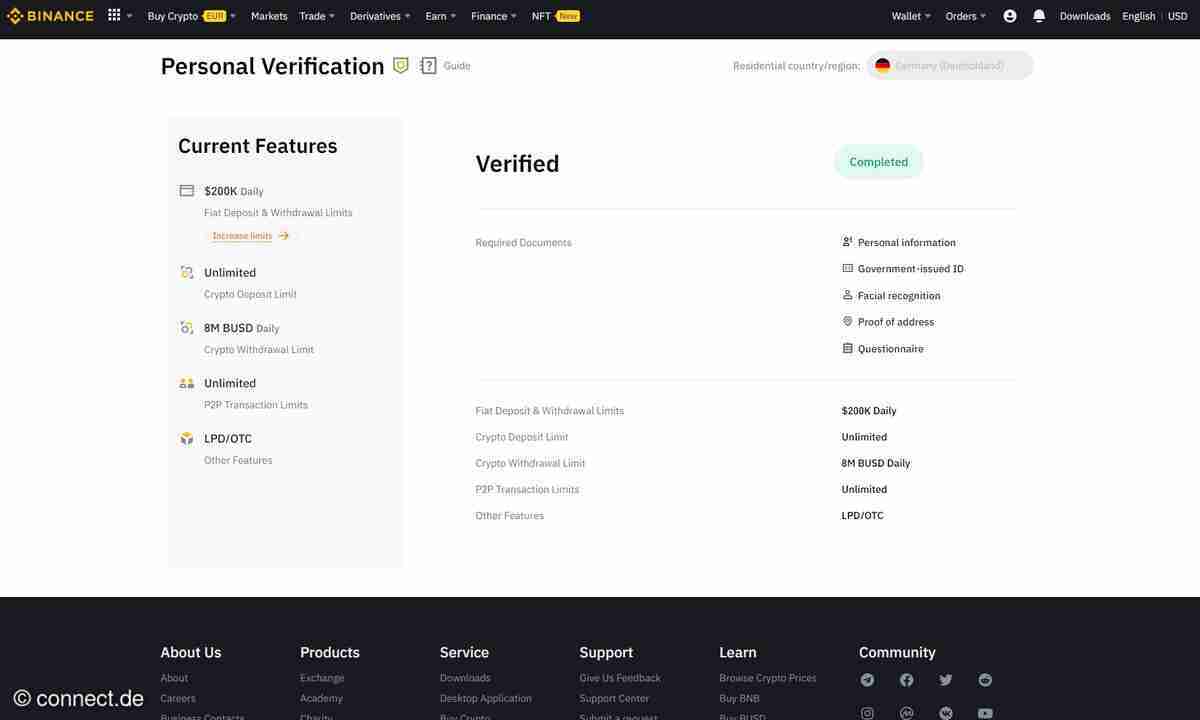Click the residential country Germany field
This screenshot has height=720, width=1200.
(949, 66)
